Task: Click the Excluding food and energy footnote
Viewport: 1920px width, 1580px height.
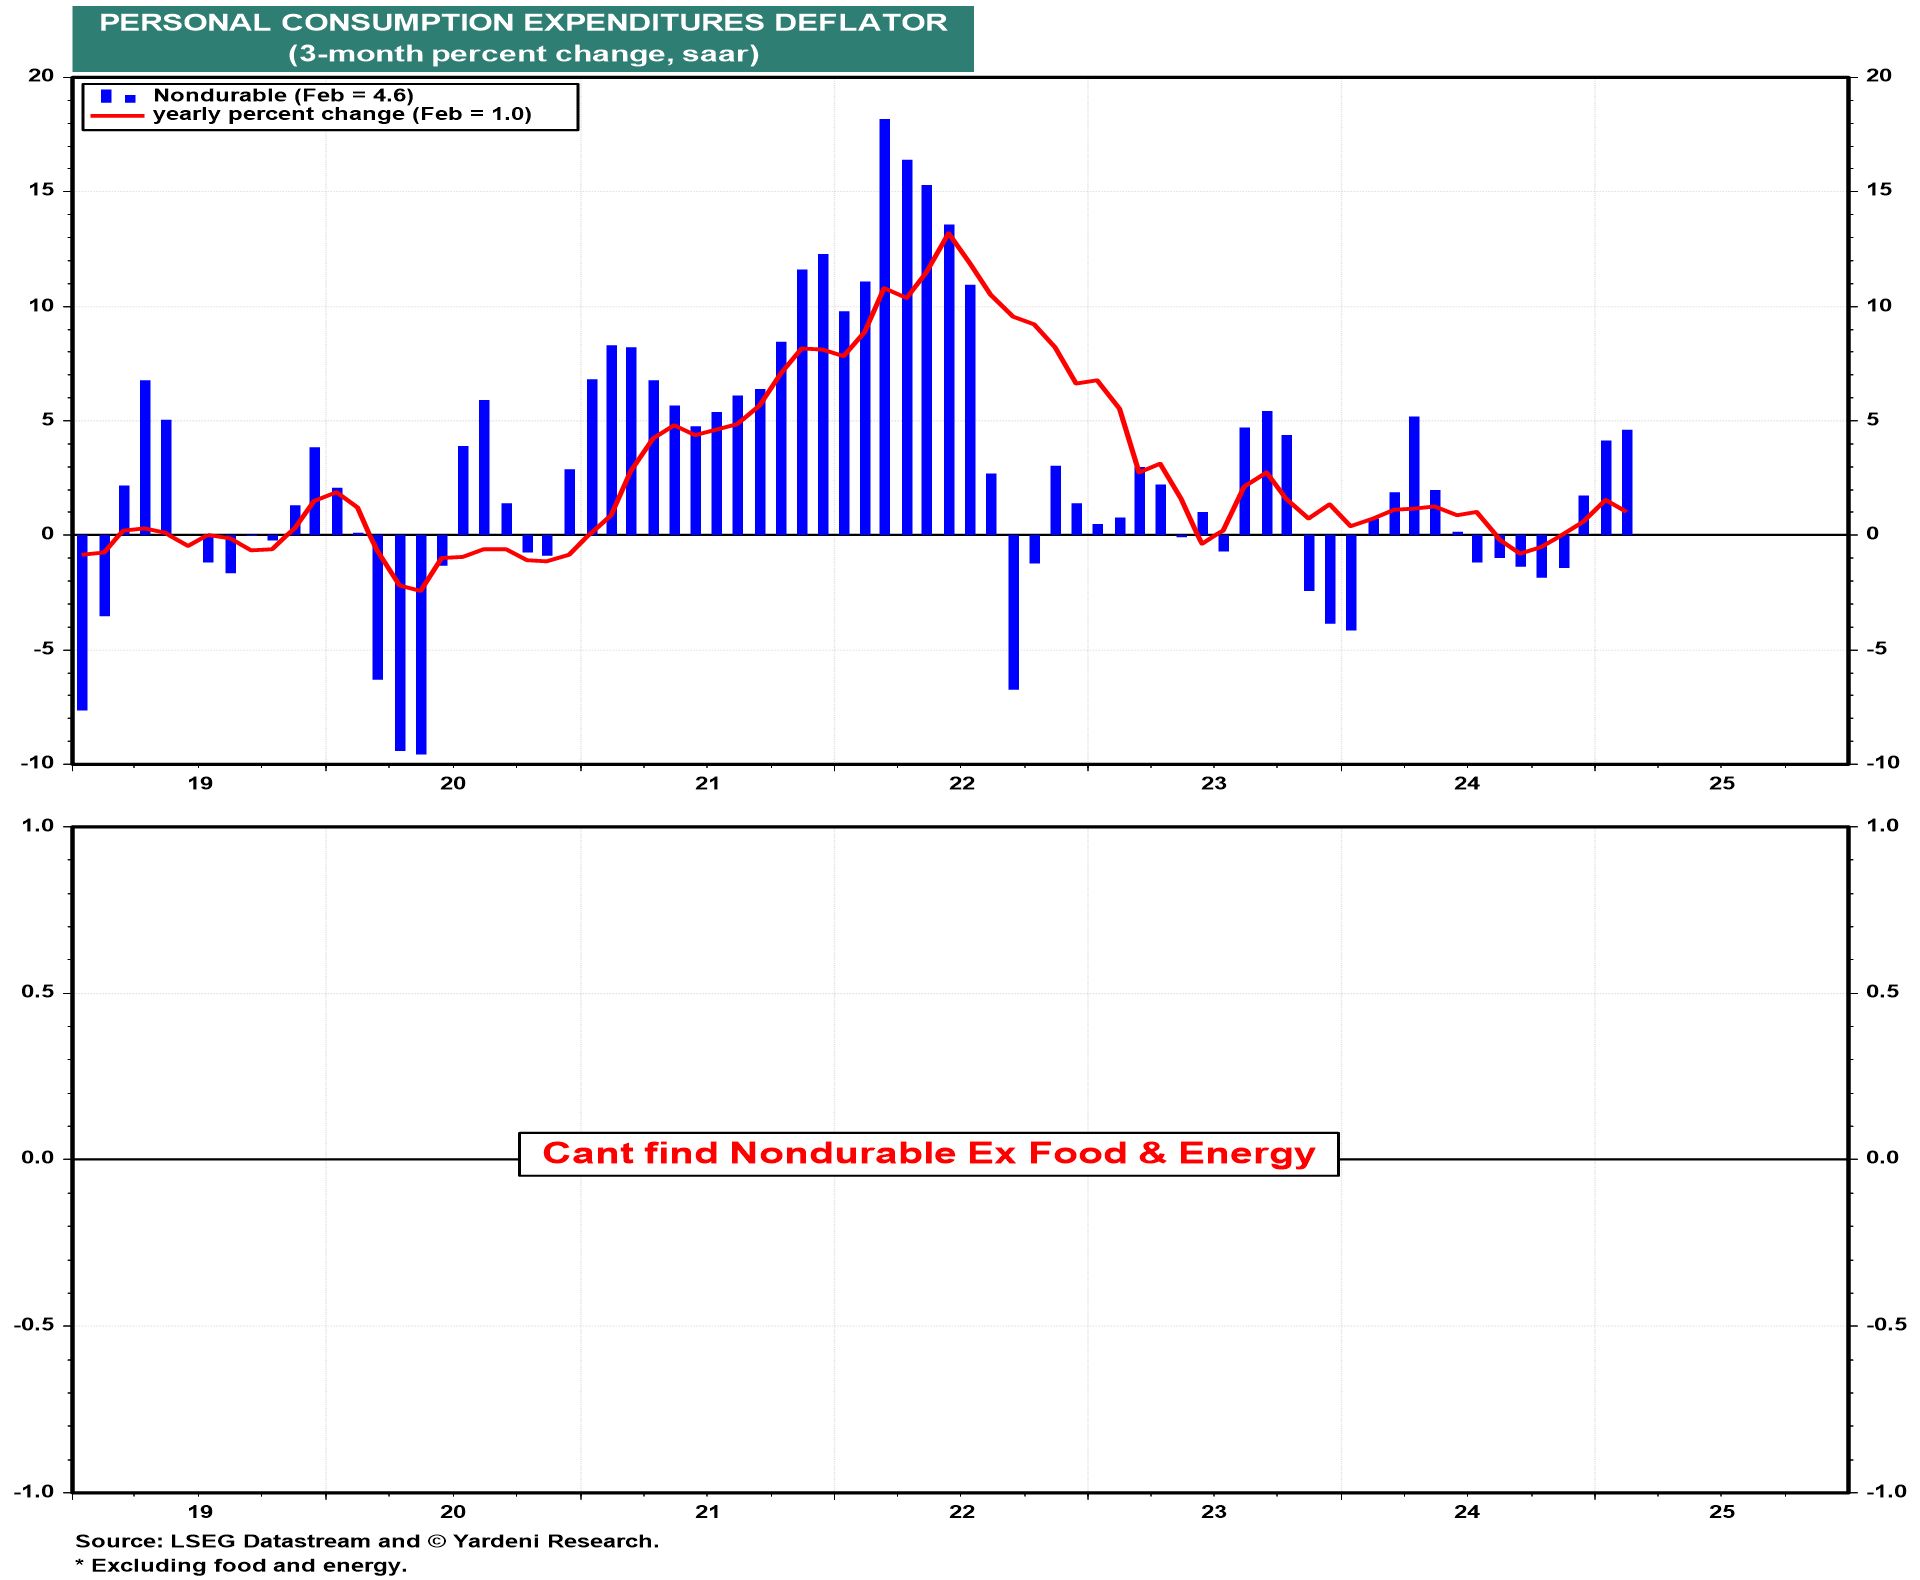Action: (241, 1565)
